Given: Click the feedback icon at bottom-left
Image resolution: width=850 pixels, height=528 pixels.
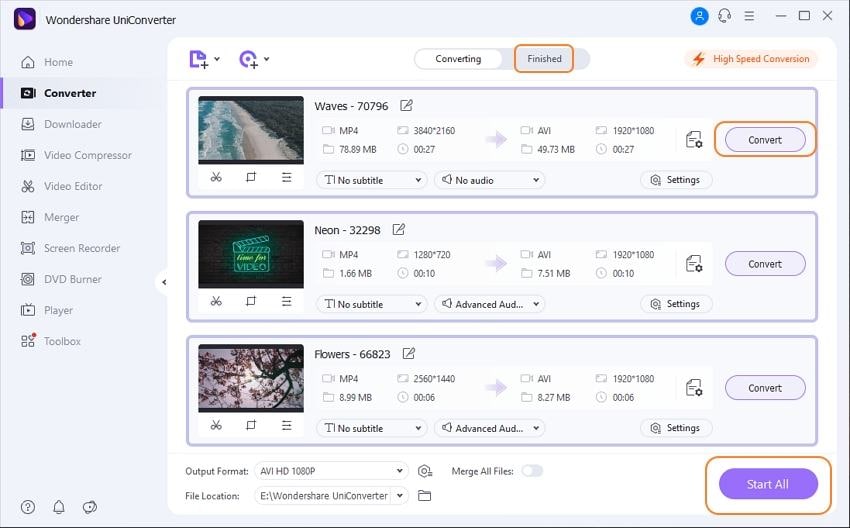Looking at the screenshot, I should [89, 507].
